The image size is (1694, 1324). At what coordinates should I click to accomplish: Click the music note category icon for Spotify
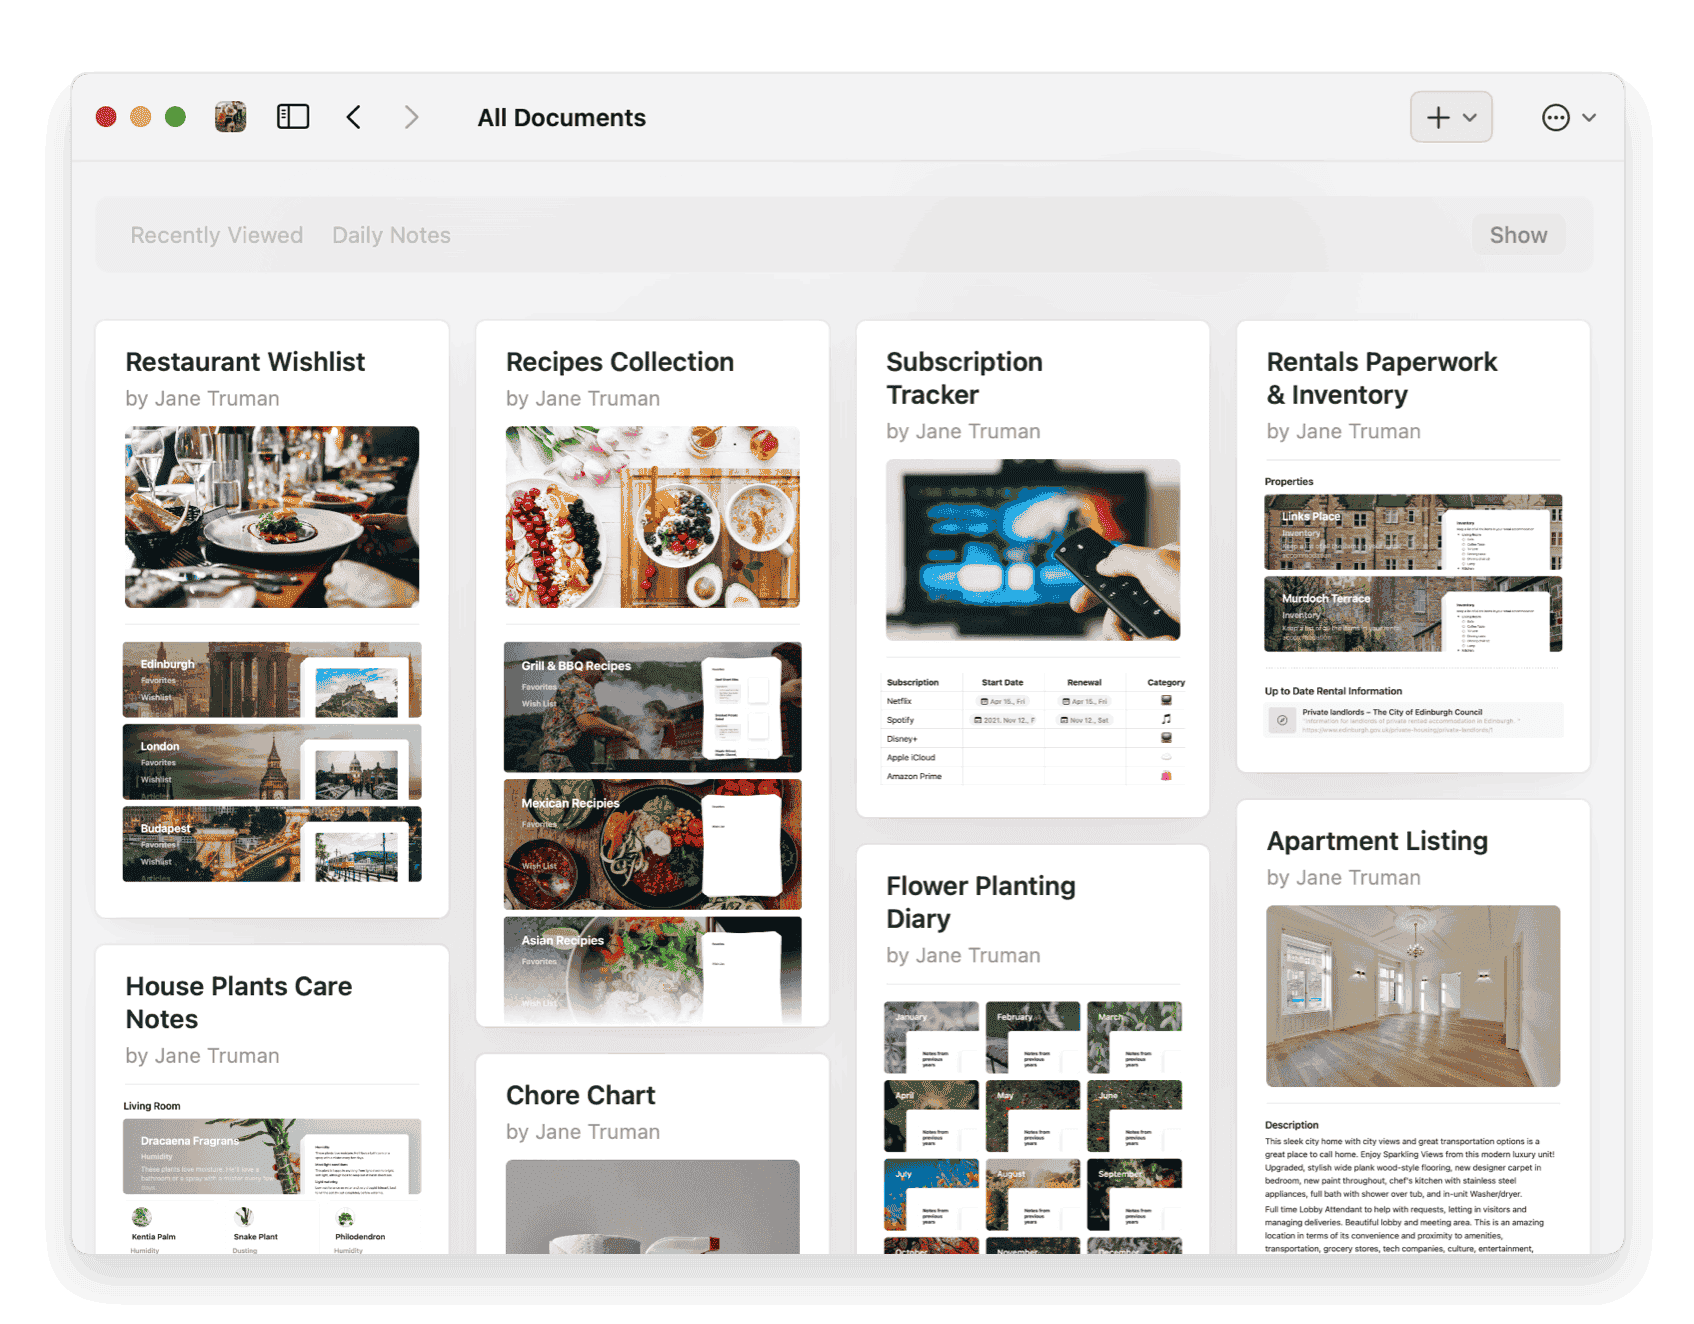(1165, 719)
